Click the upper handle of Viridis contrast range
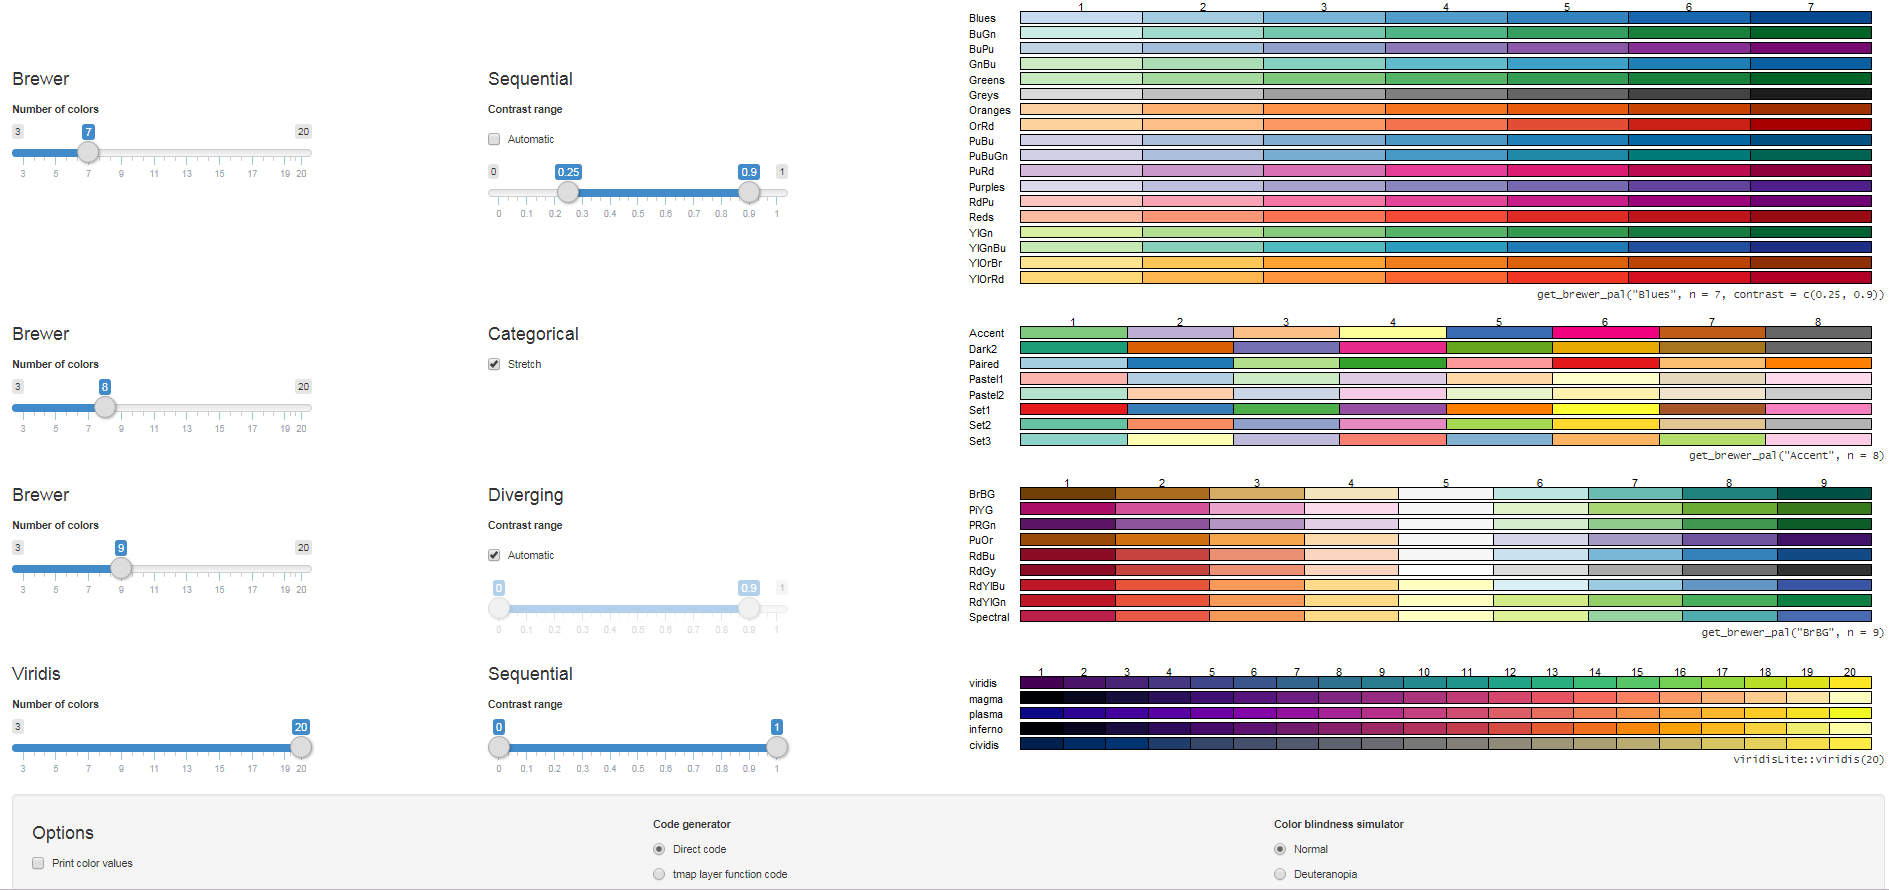Viewport: 1889px width, 890px height. 777,748
